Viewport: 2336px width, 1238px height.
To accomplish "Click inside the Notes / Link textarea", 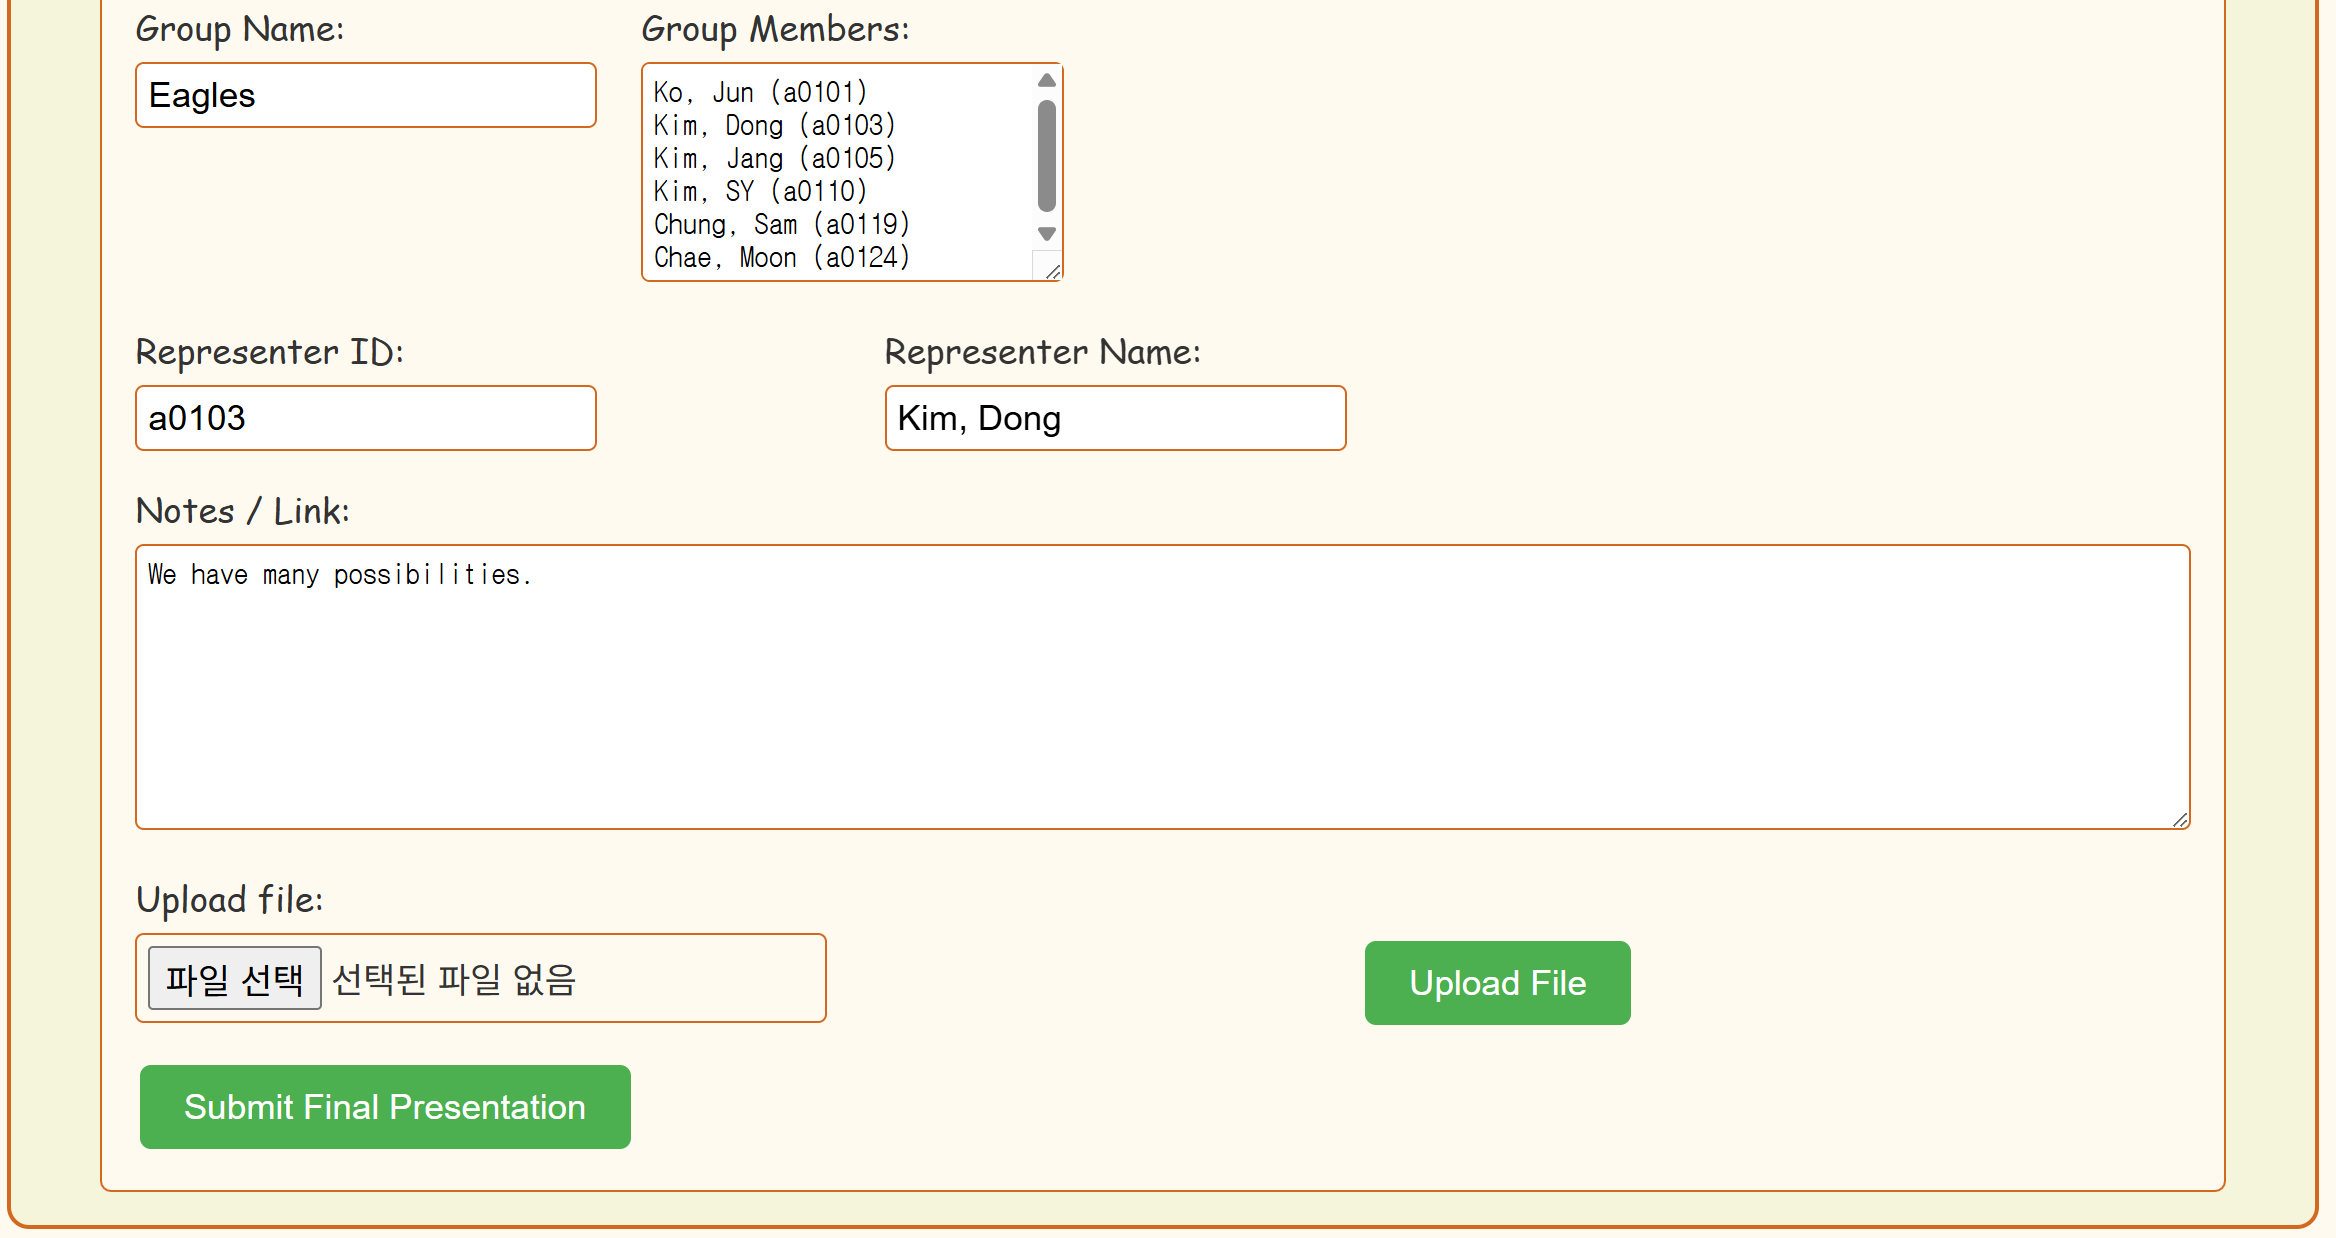I will pos(1162,700).
